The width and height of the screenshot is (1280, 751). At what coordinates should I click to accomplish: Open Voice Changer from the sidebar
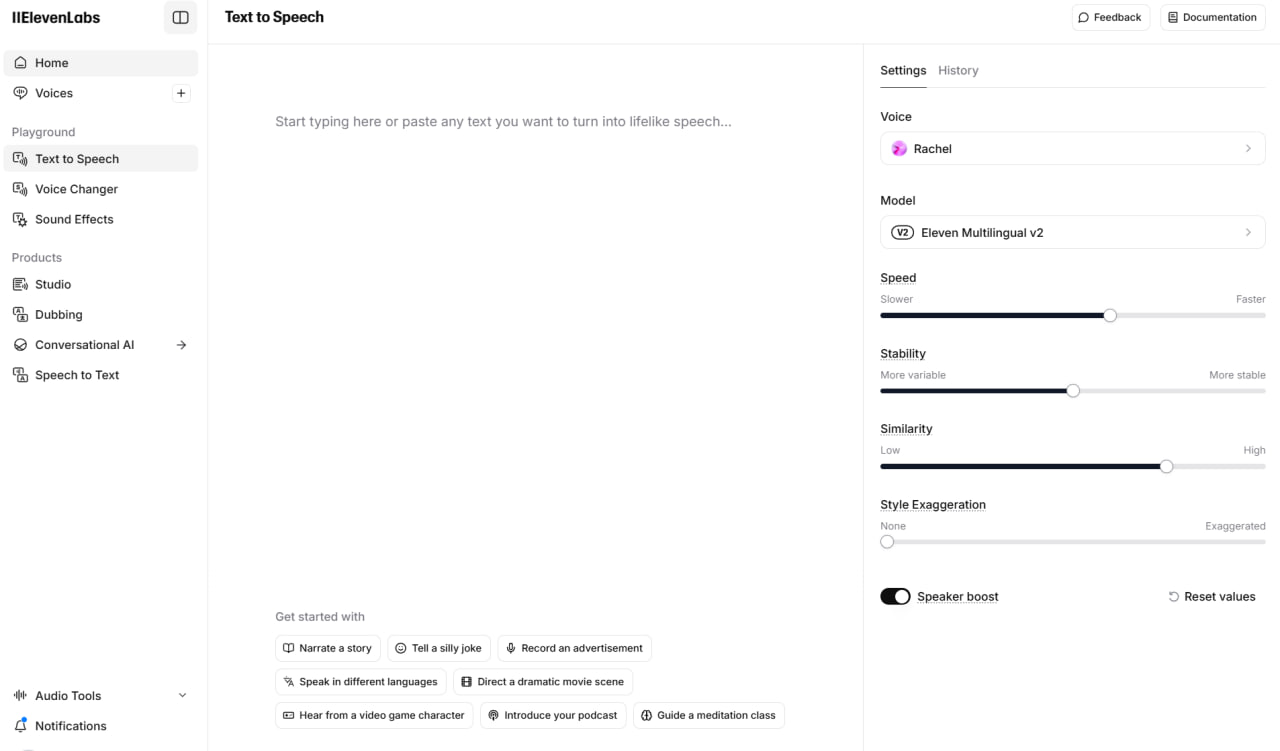[x=76, y=189]
